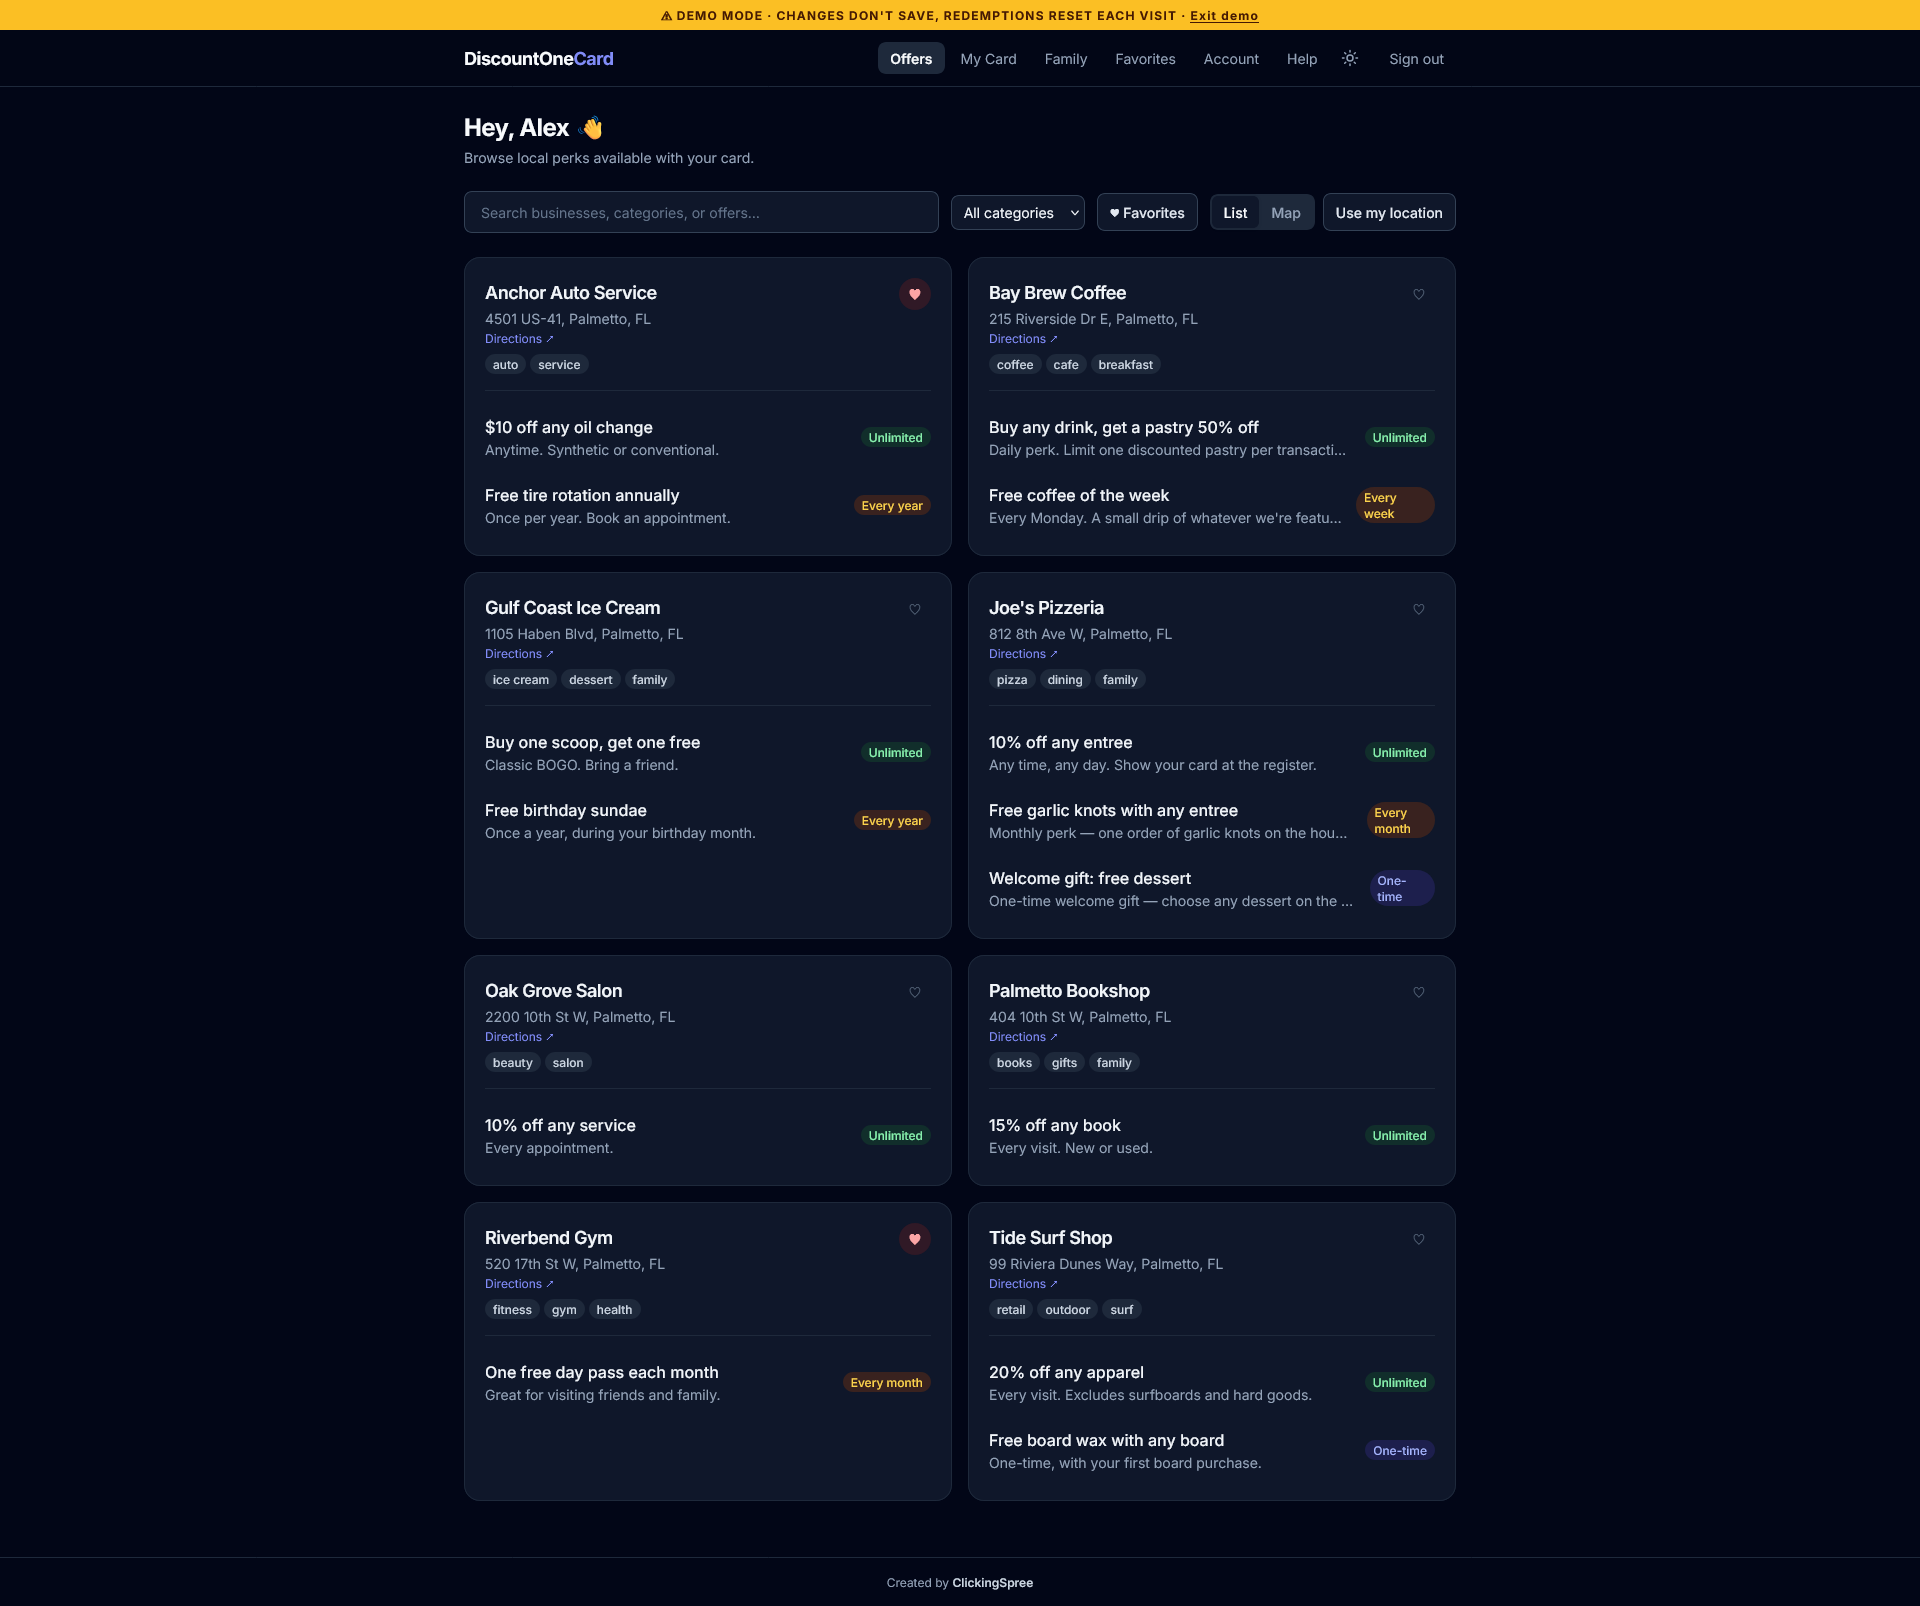Favorite Bay Brew Coffee heart icon

(1419, 294)
